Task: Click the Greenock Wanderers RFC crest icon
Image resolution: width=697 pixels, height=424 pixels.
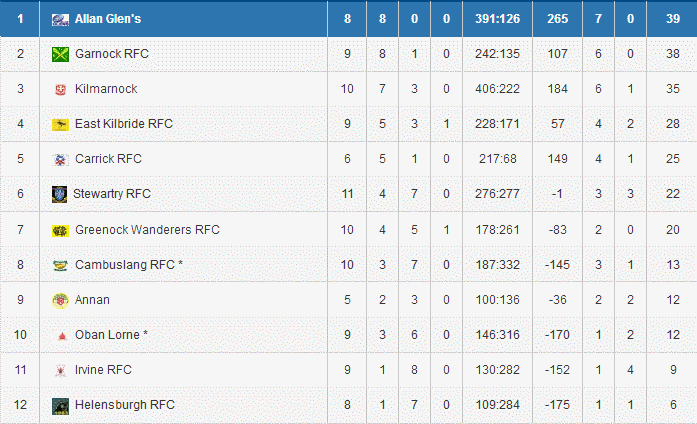Action: 60,230
